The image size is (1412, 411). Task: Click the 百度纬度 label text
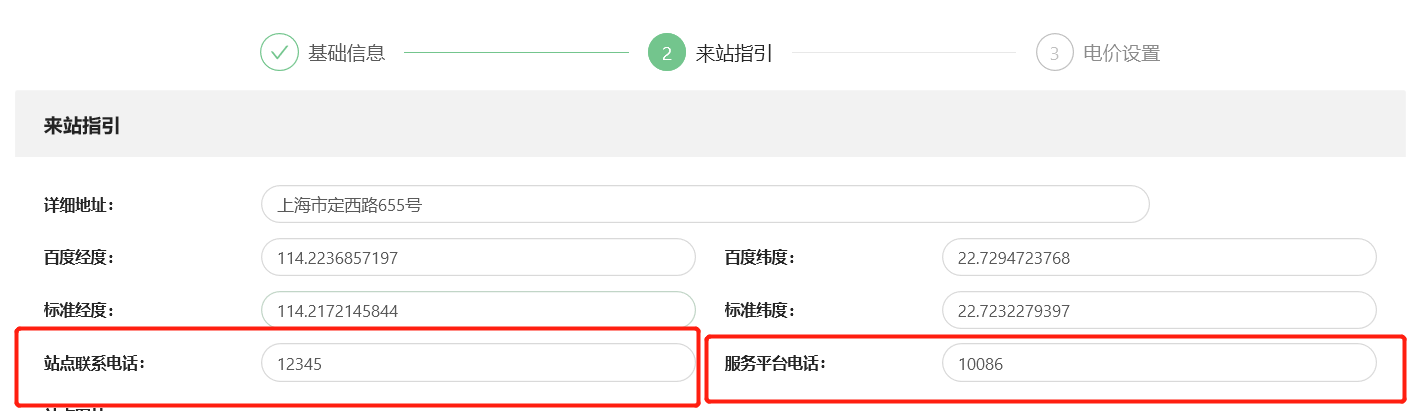tap(760, 258)
